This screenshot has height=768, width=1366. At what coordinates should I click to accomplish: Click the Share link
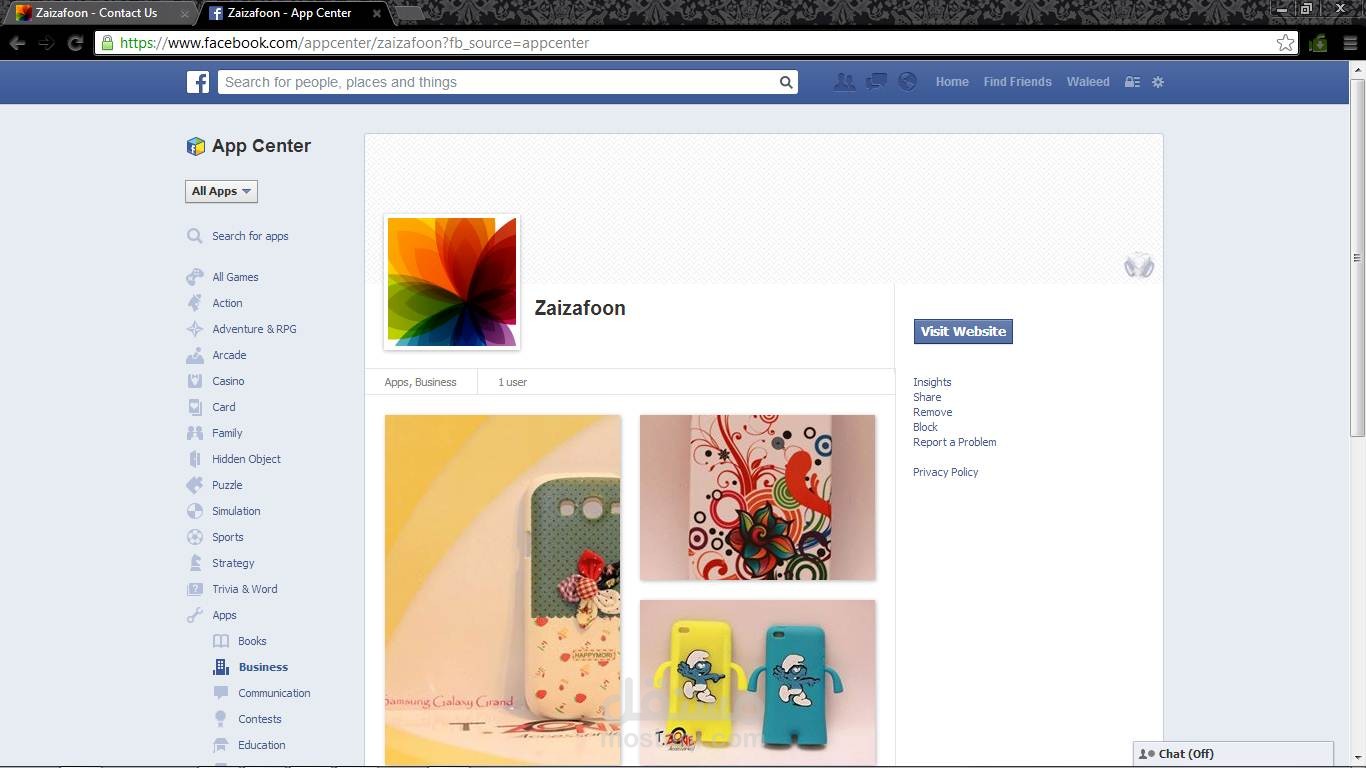[x=927, y=397]
